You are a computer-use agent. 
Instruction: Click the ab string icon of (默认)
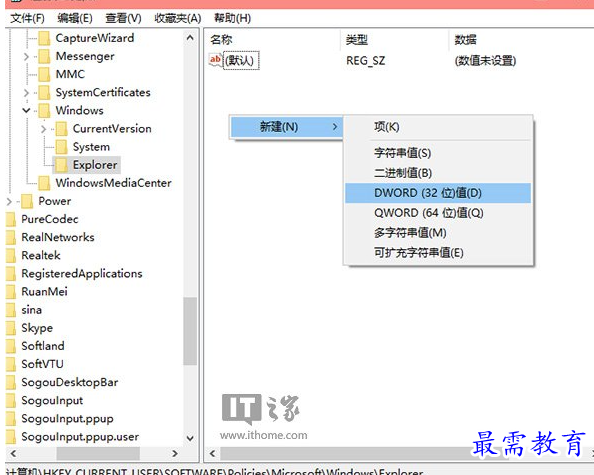(x=216, y=60)
